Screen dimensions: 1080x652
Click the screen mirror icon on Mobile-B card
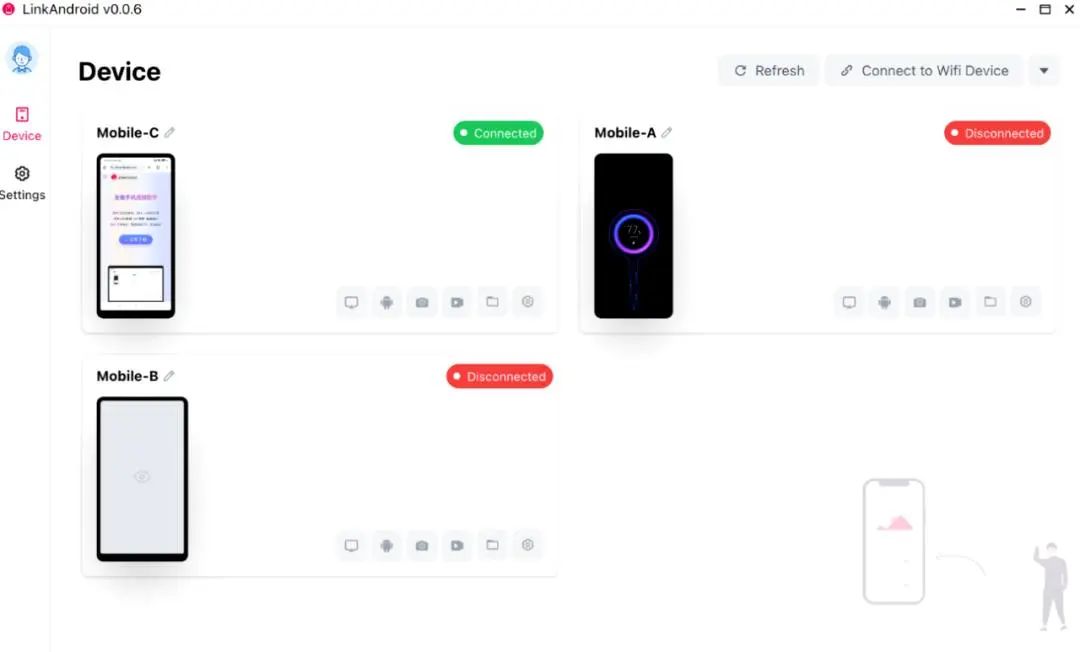pos(351,545)
